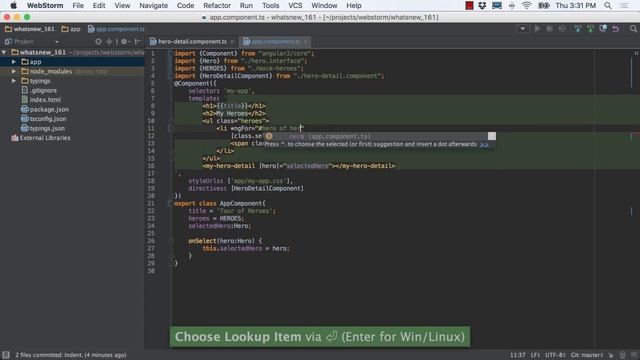This screenshot has height=360, width=640.
Task: Click line 22 in the editor gutter
Action: (x=151, y=211)
